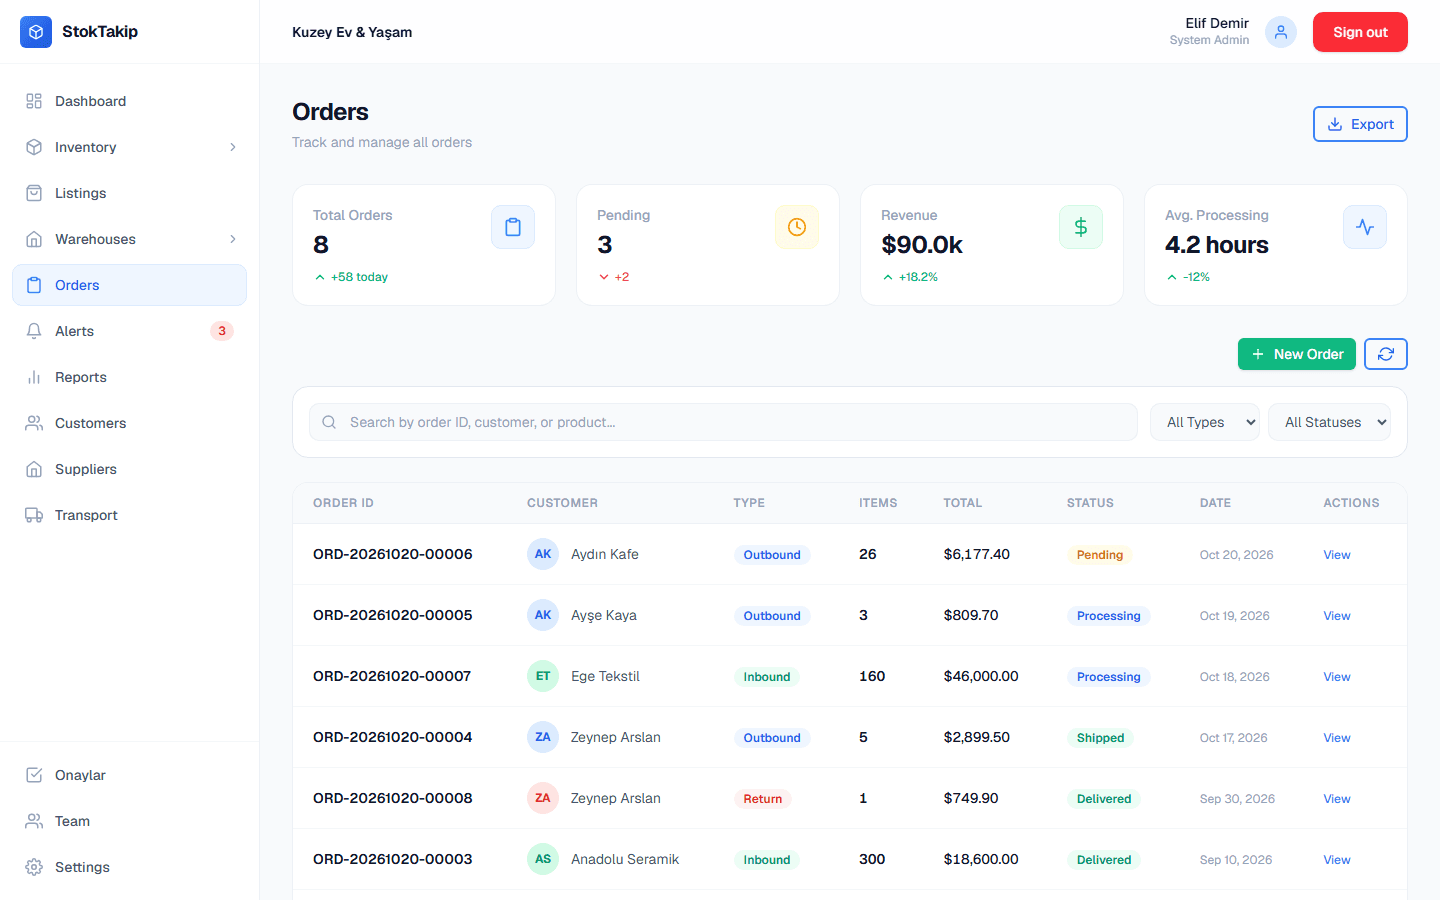Click the $46,000.00 total cell
The image size is (1440, 900).
pos(981,676)
